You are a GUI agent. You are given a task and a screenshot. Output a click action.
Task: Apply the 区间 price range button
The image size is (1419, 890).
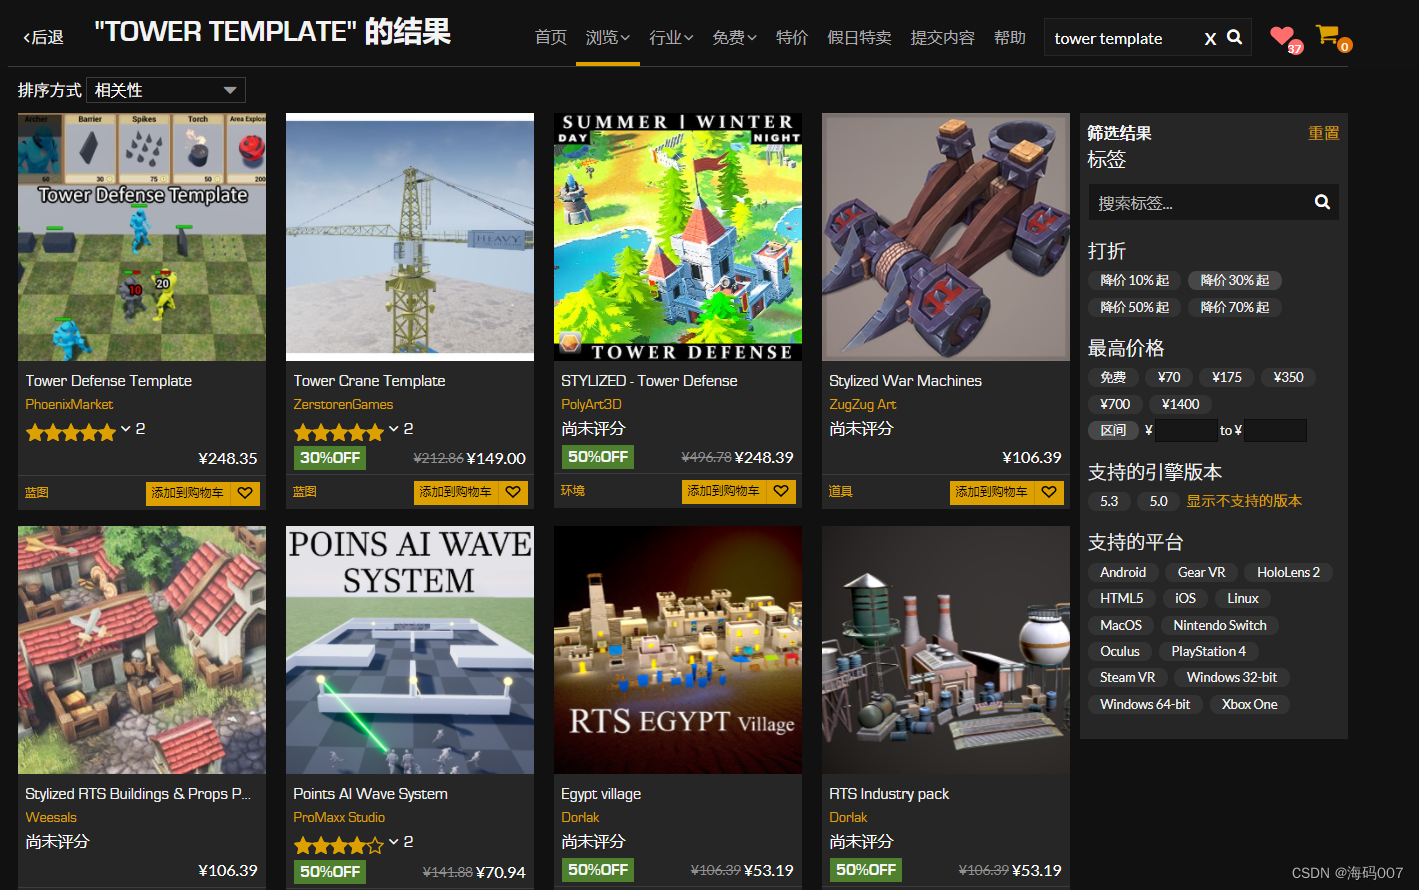(1113, 430)
